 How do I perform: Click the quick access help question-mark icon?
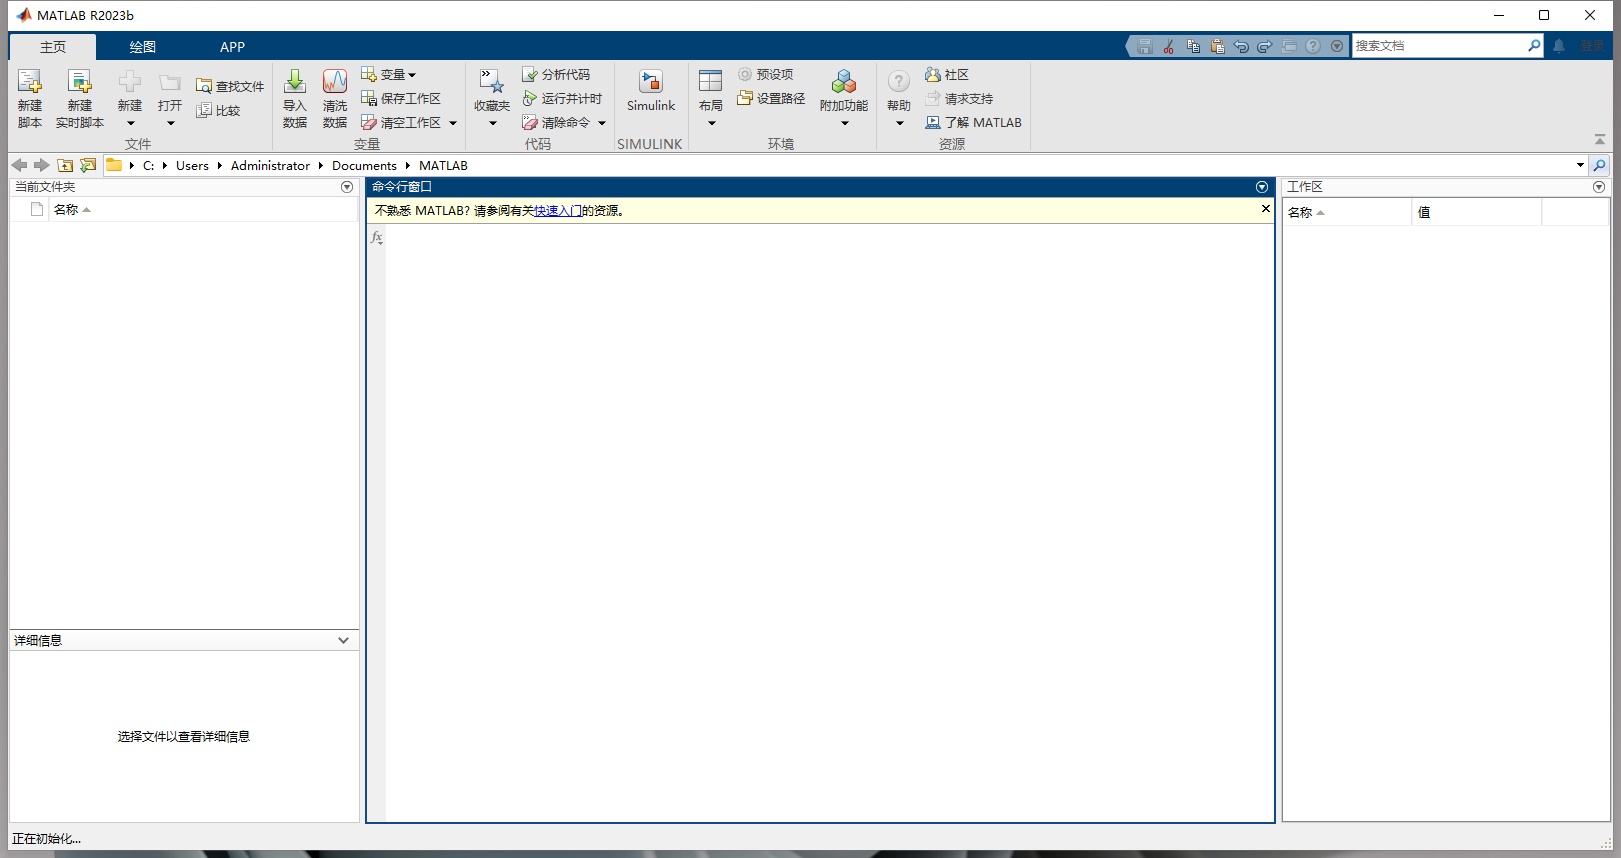[x=1313, y=46]
